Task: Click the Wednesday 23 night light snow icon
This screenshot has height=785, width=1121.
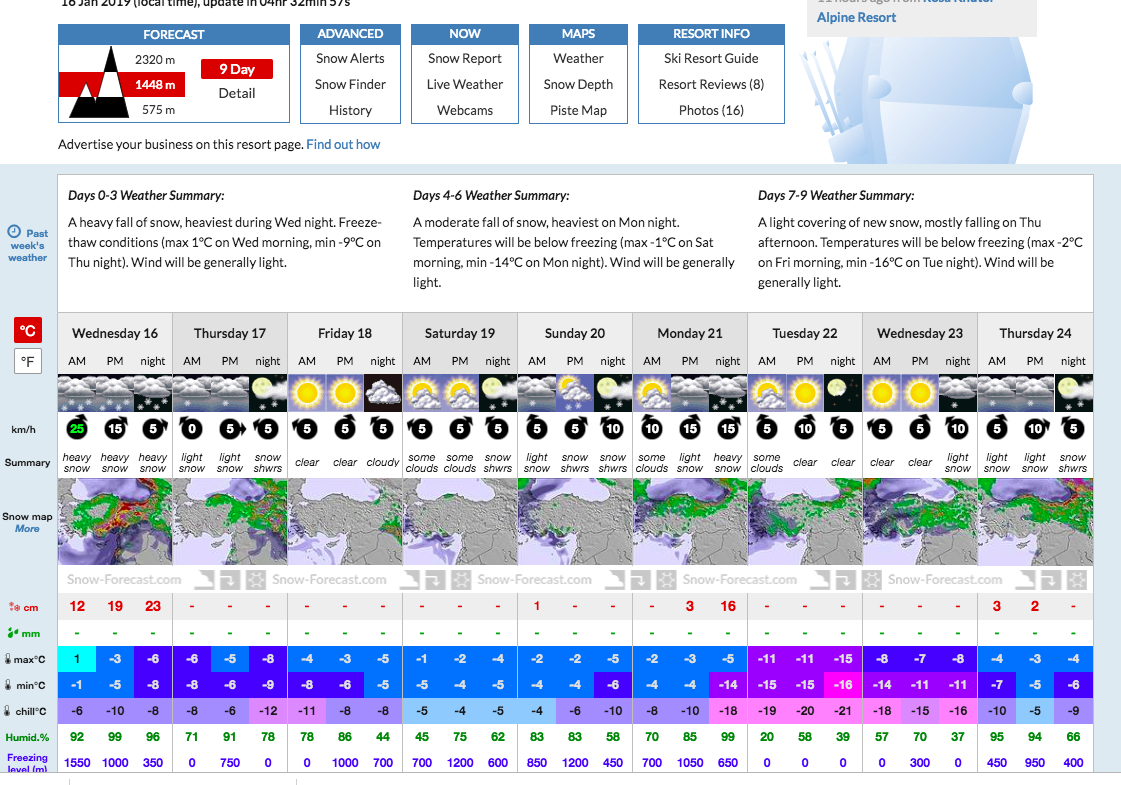Action: 958,392
